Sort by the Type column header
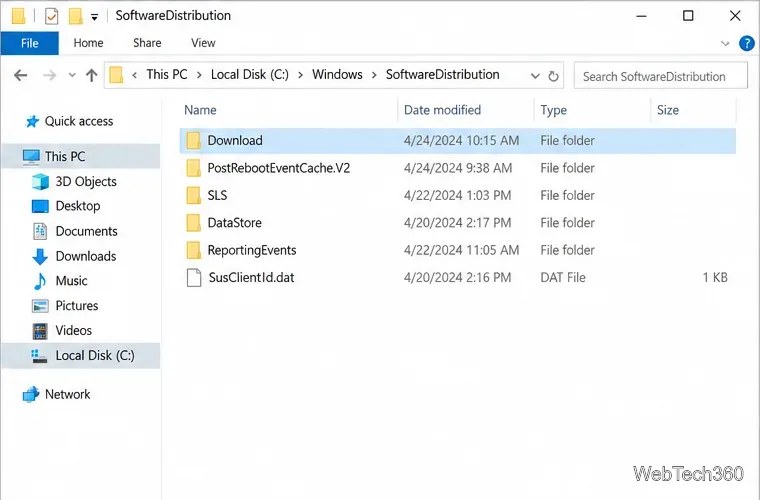 pyautogui.click(x=554, y=110)
